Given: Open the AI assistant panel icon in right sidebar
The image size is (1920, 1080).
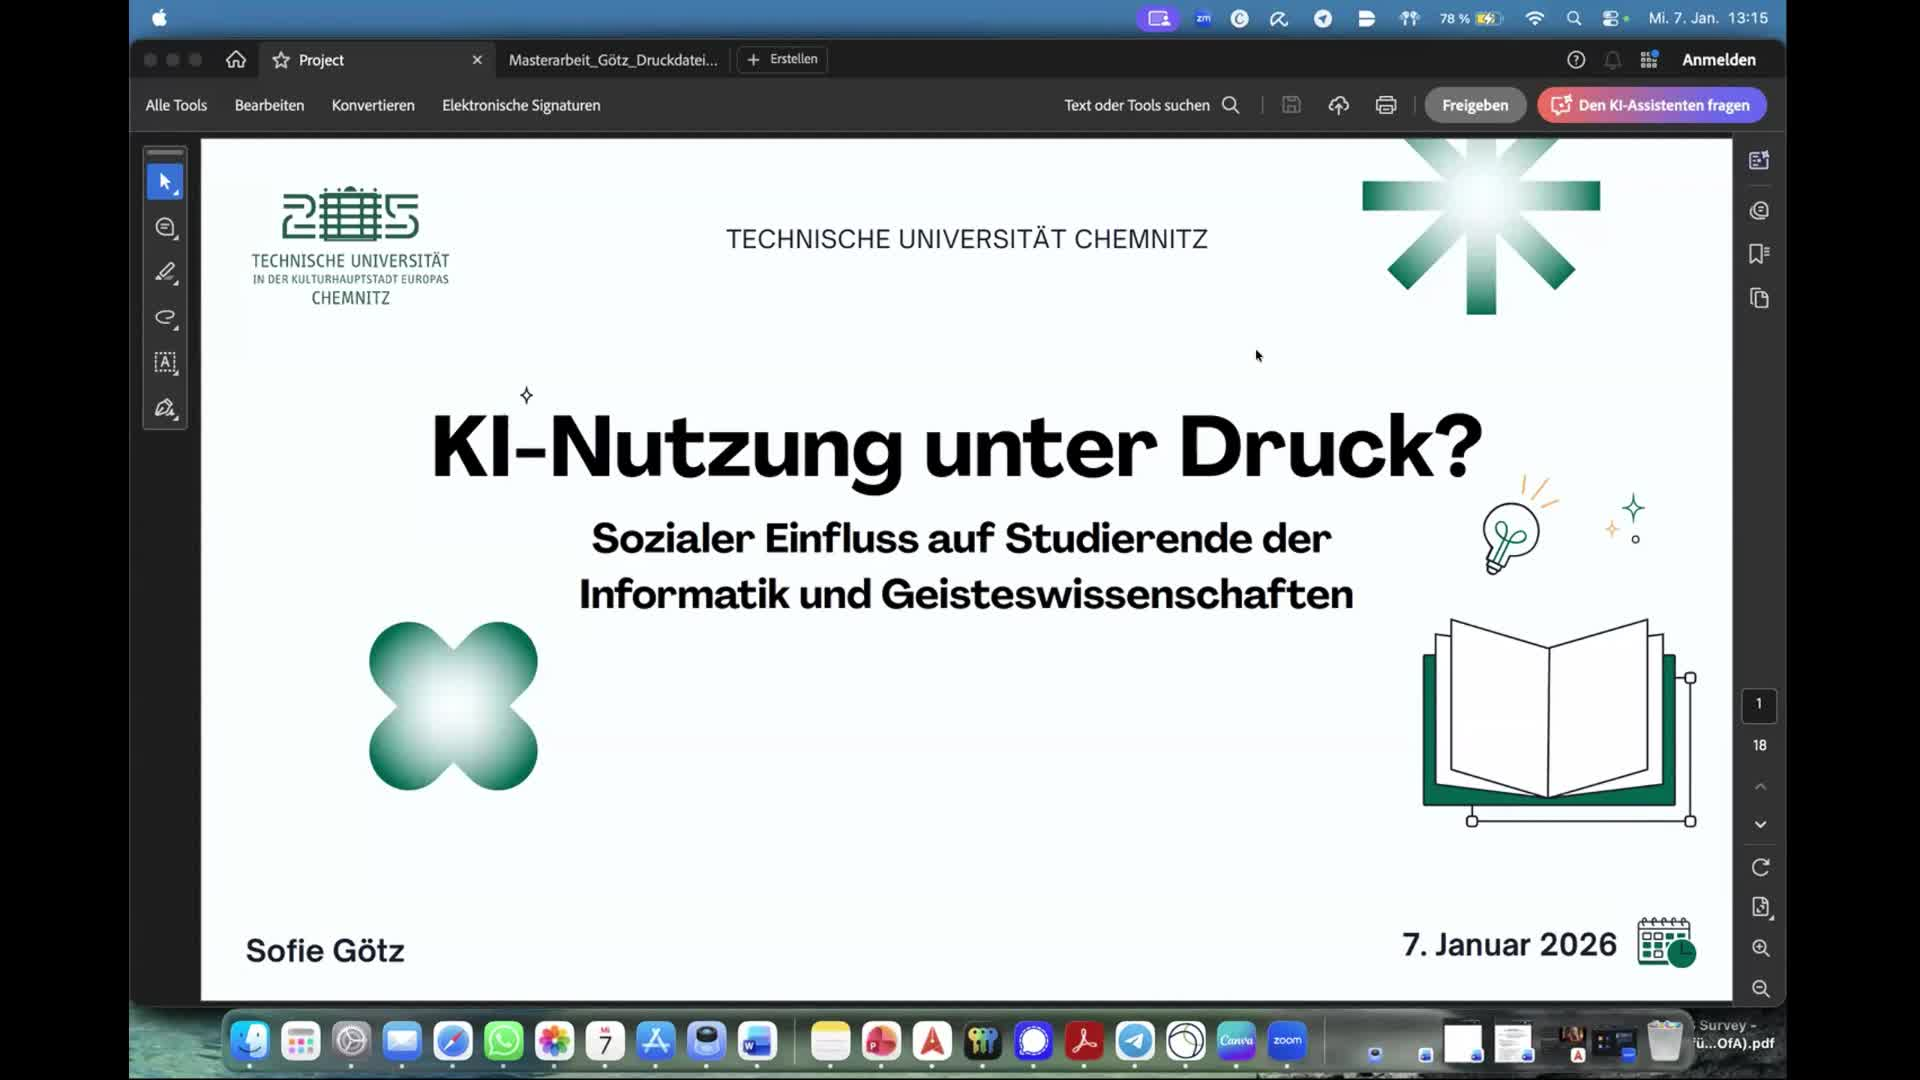Looking at the screenshot, I should click(1759, 161).
